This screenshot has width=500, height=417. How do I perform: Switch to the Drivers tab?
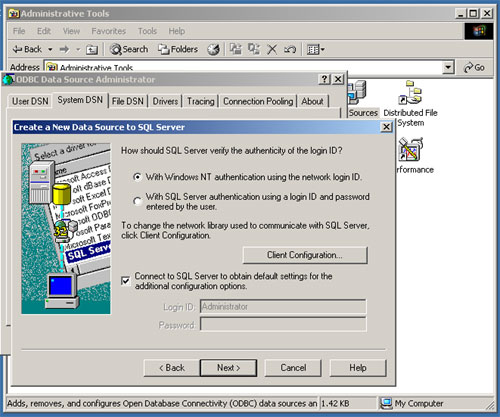coord(165,101)
